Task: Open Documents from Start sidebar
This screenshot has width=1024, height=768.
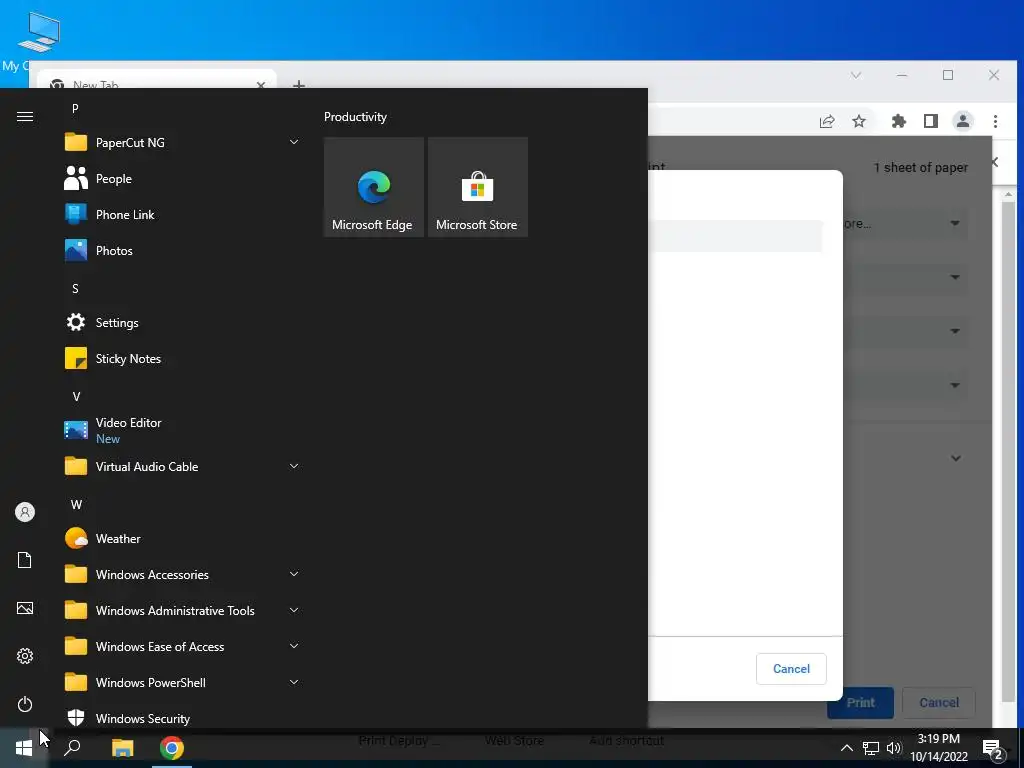Action: tap(25, 560)
